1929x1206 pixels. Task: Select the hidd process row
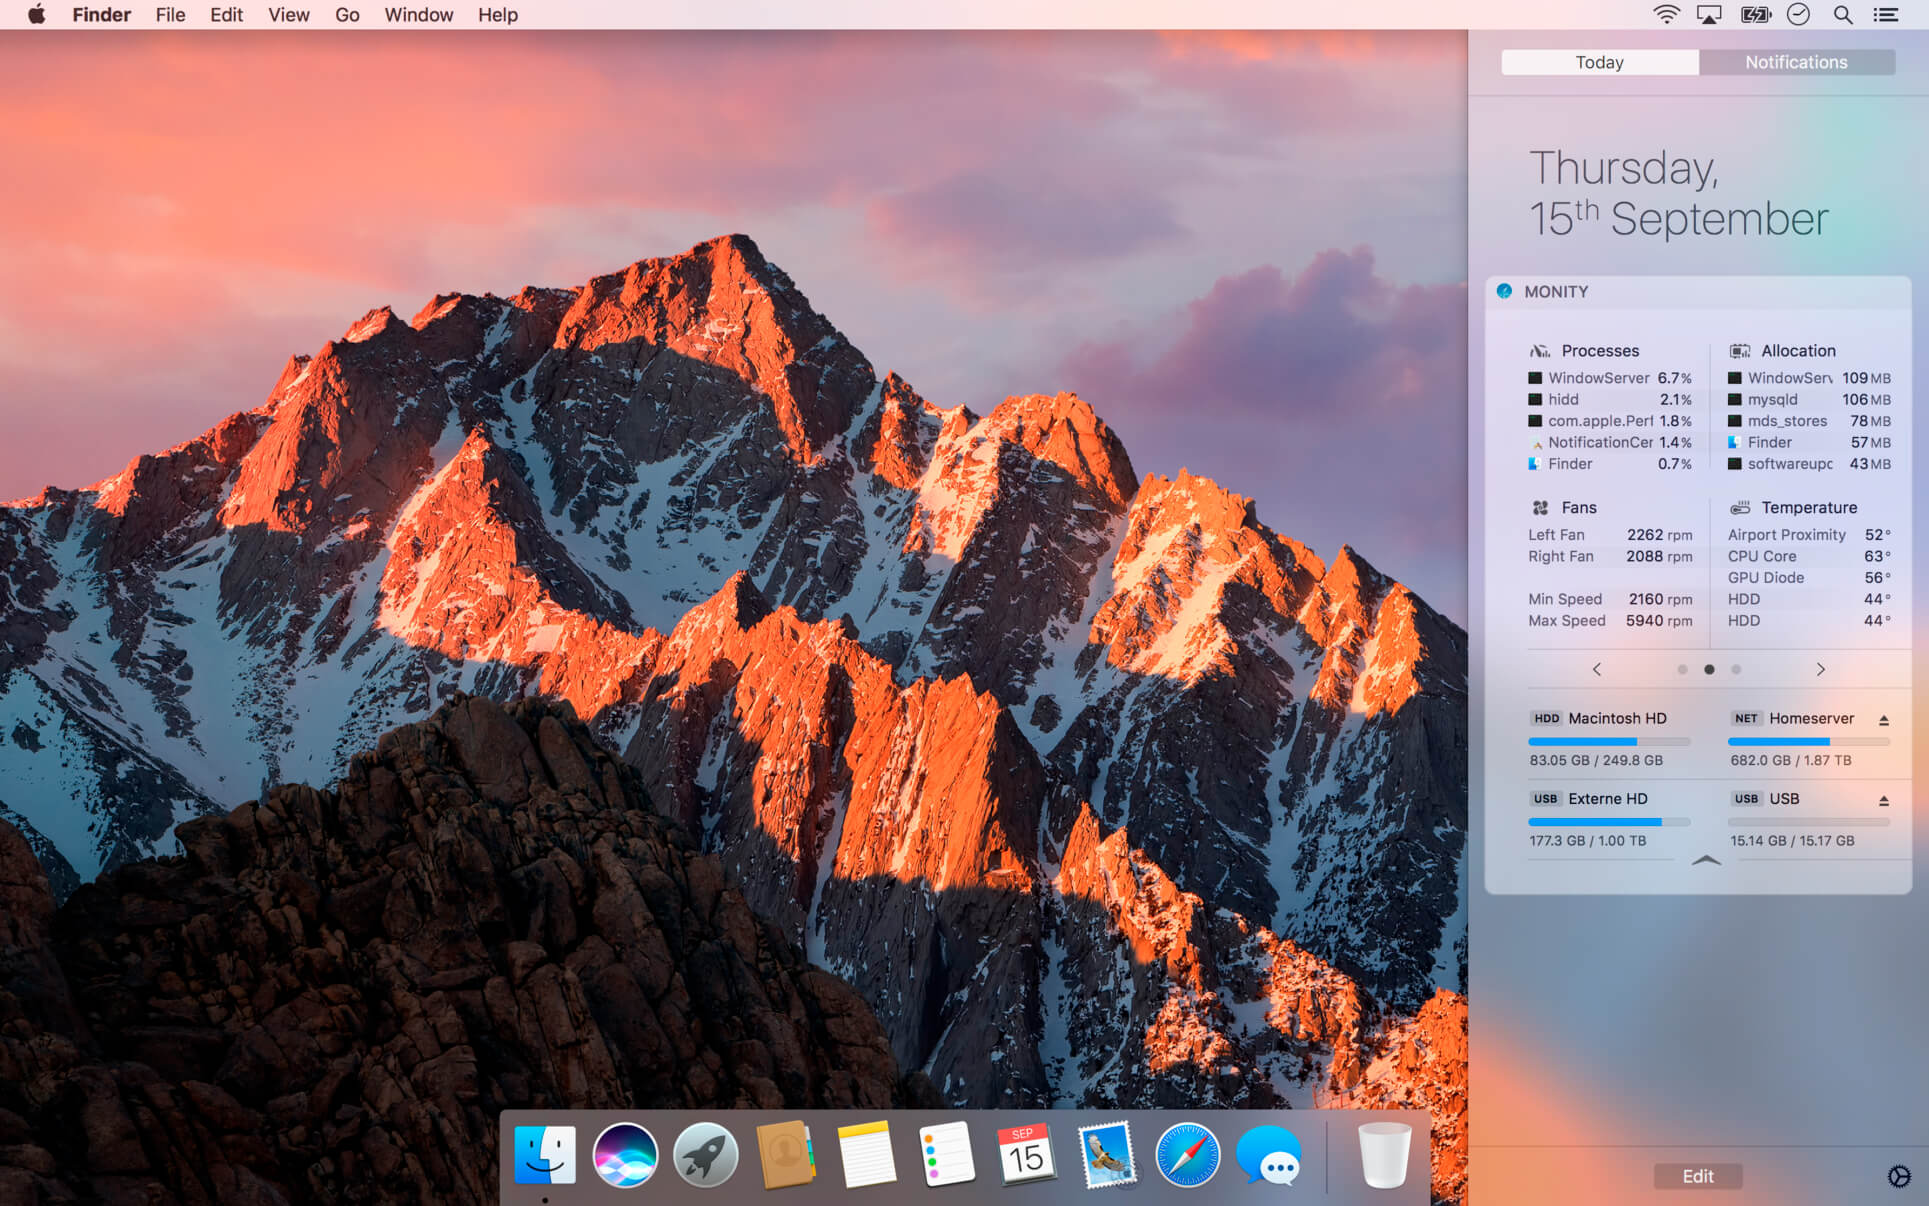[1610, 399]
